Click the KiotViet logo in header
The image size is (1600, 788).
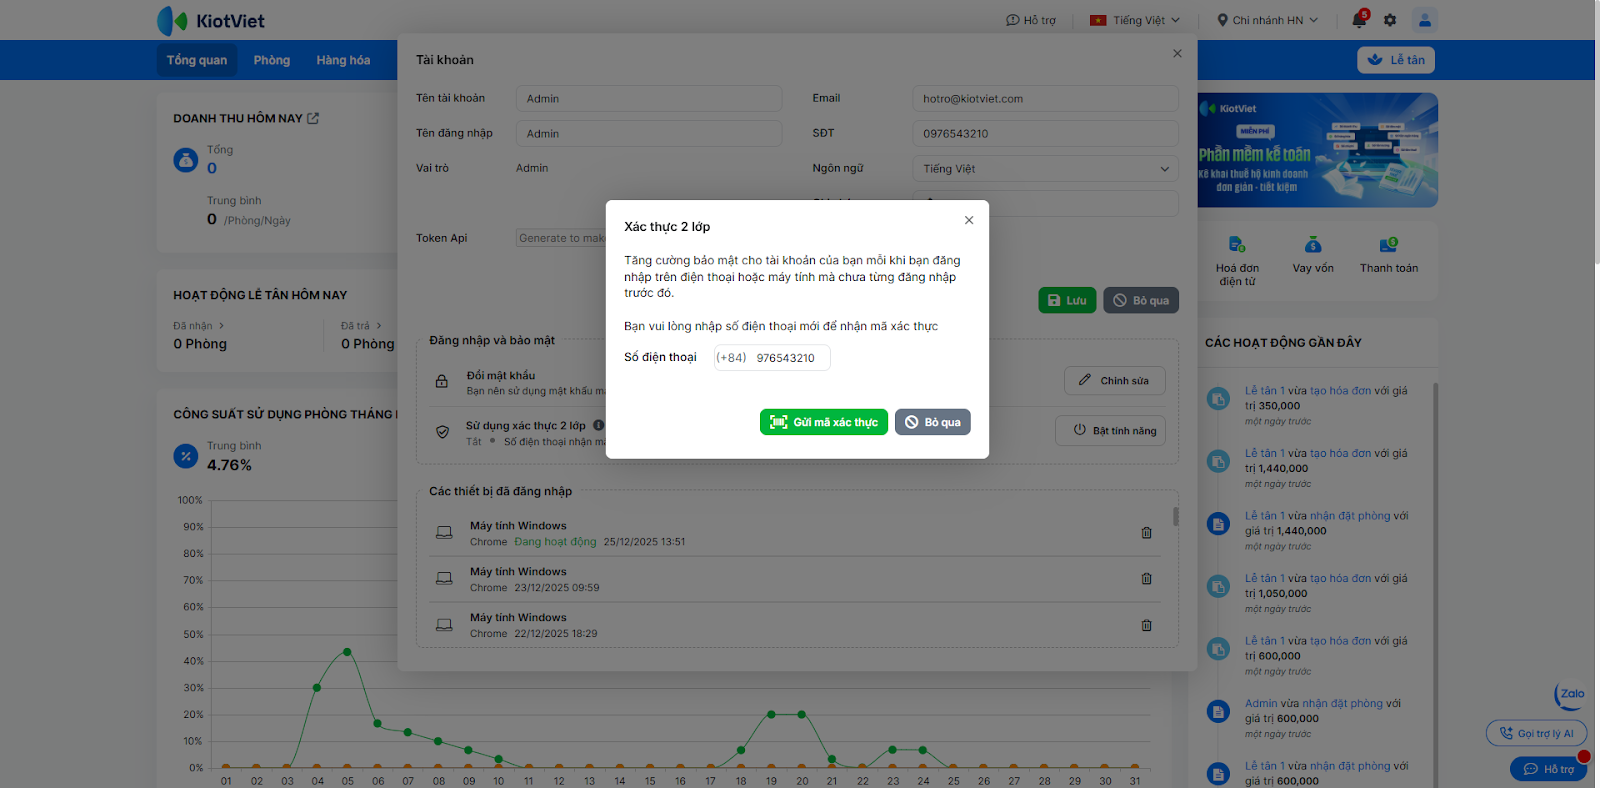coord(211,21)
